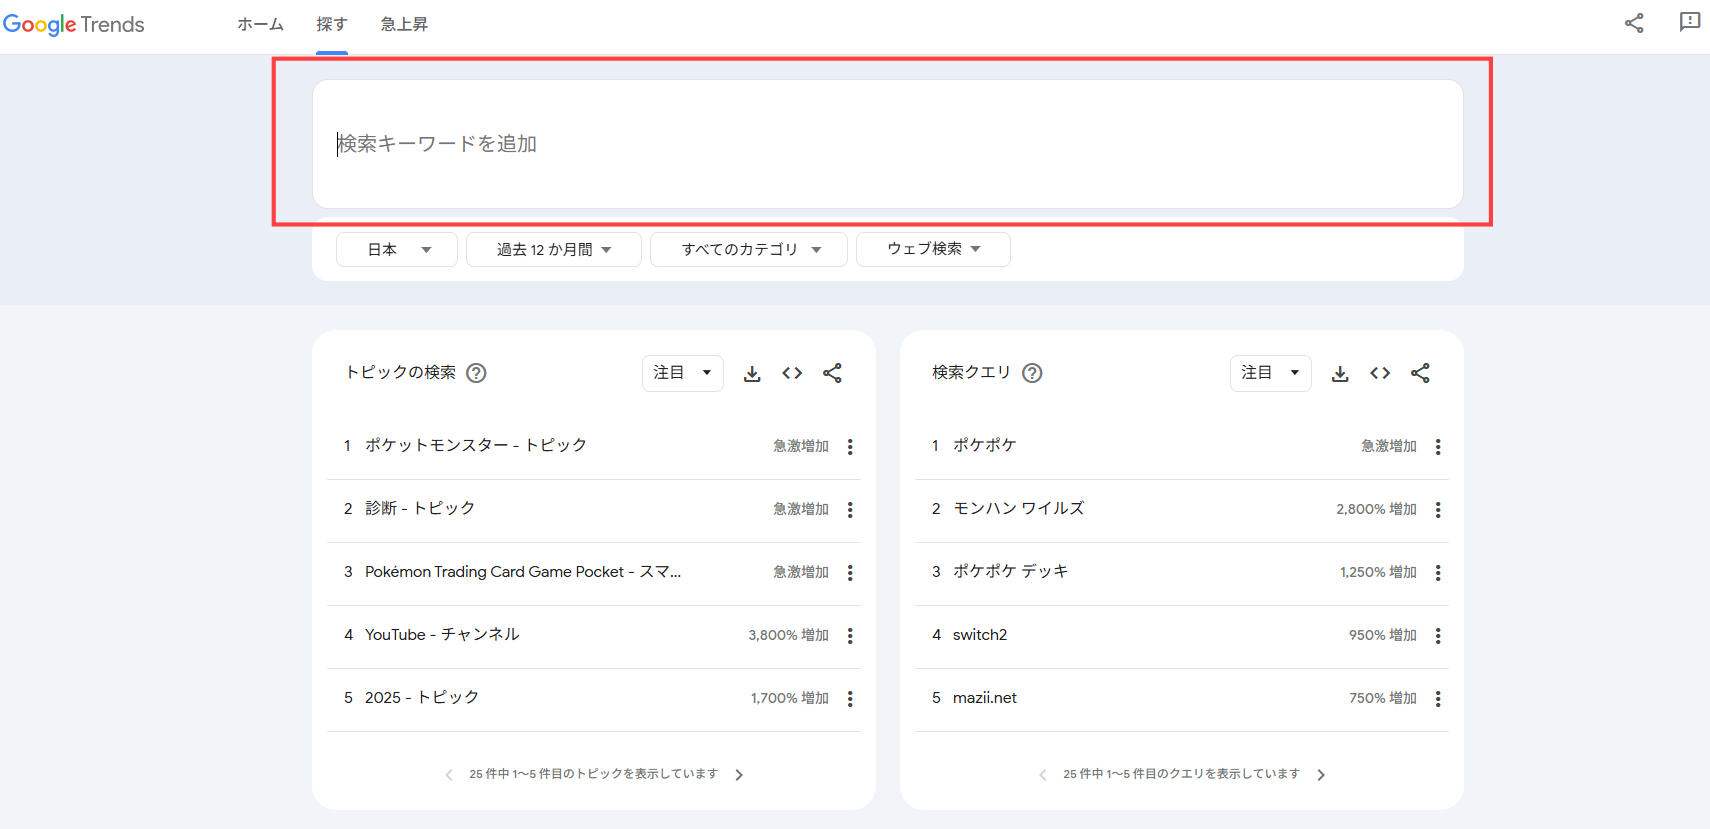Click the 750% 増加 value
The height and width of the screenshot is (829, 1710).
[x=1383, y=698]
